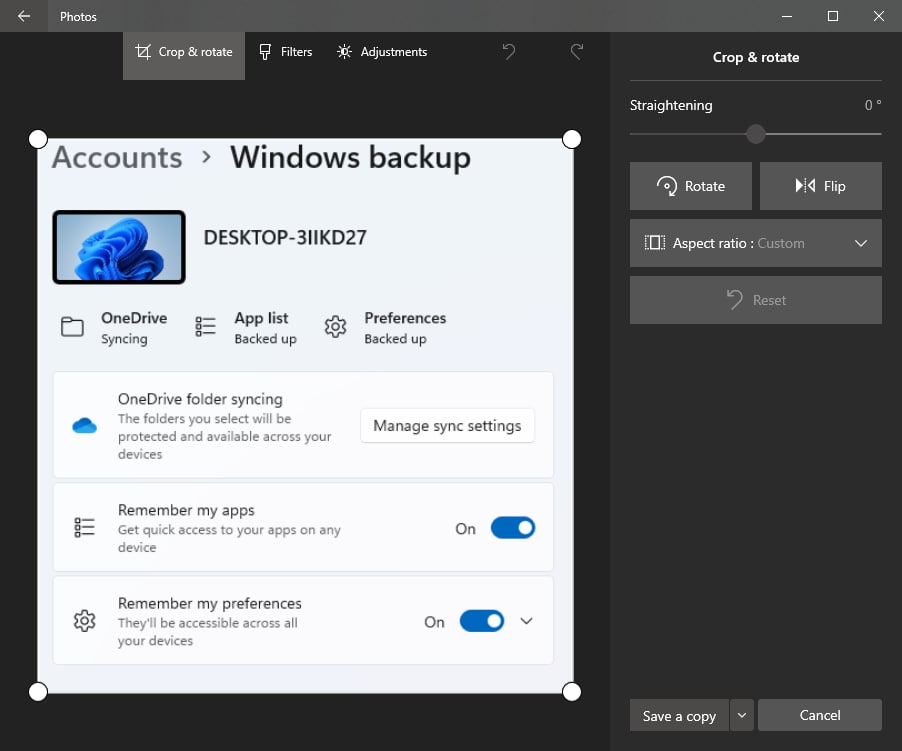Screen dimensions: 902x751
Task: Click the Preferences gear icon in image
Action: click(x=335, y=327)
